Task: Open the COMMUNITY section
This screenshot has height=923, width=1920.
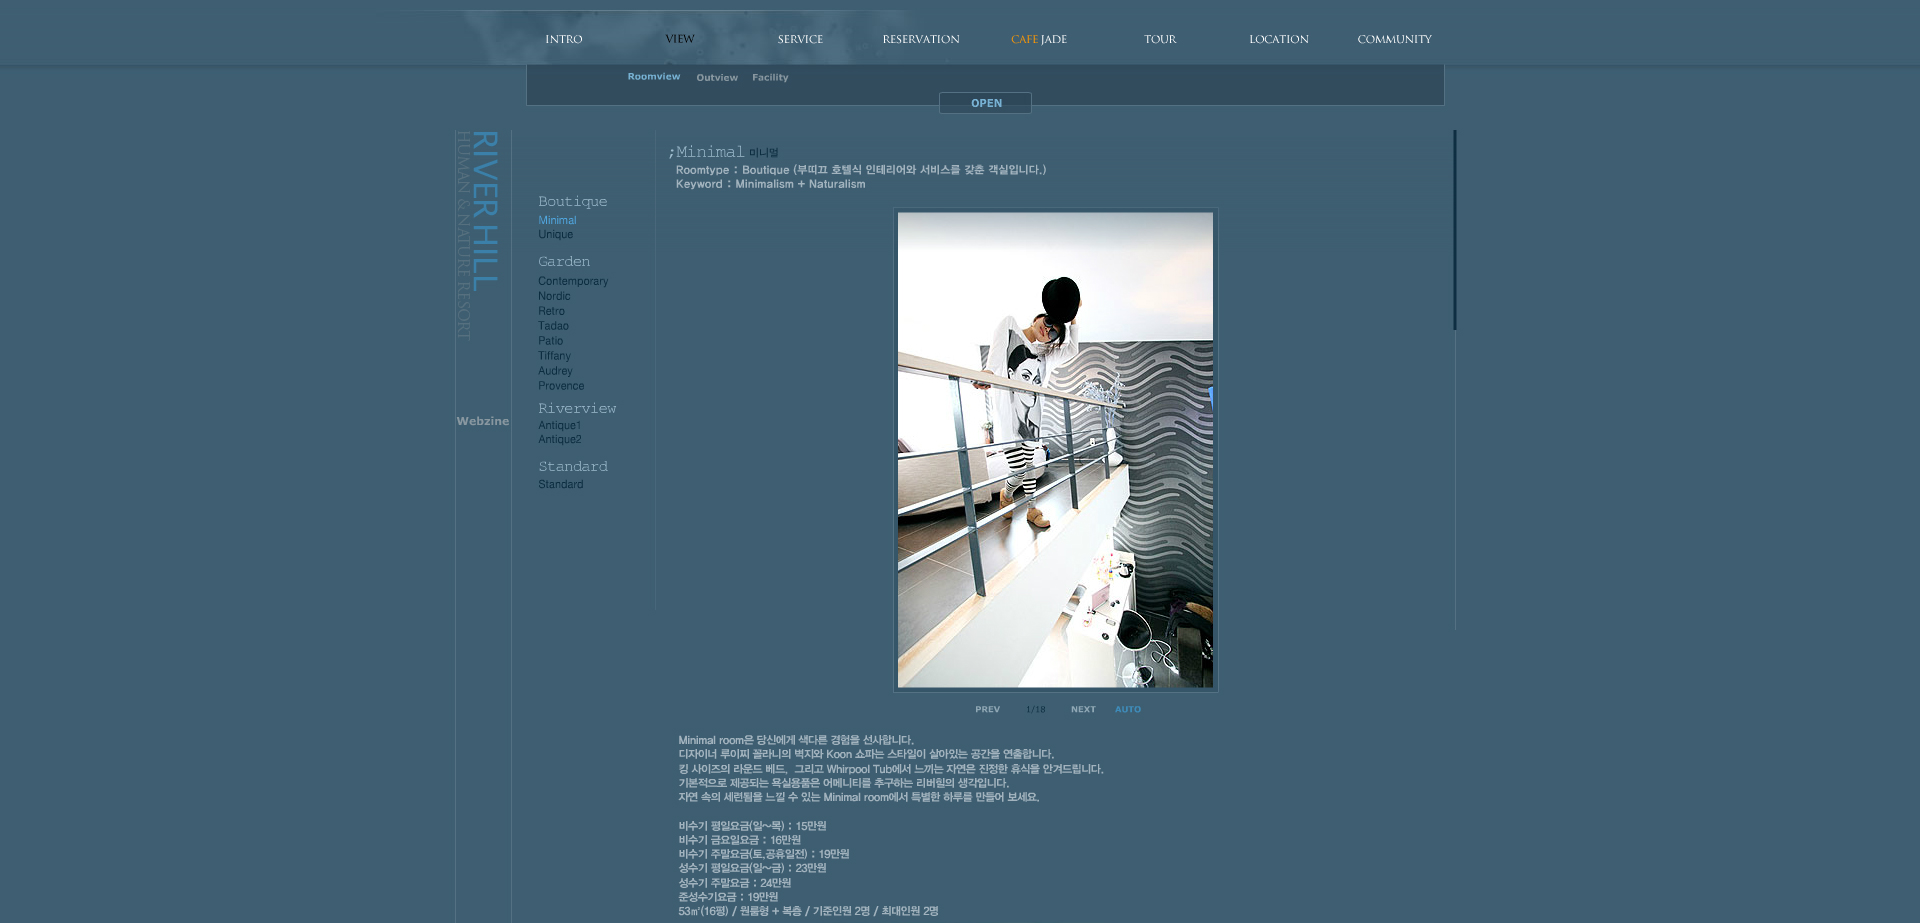Action: [1394, 39]
